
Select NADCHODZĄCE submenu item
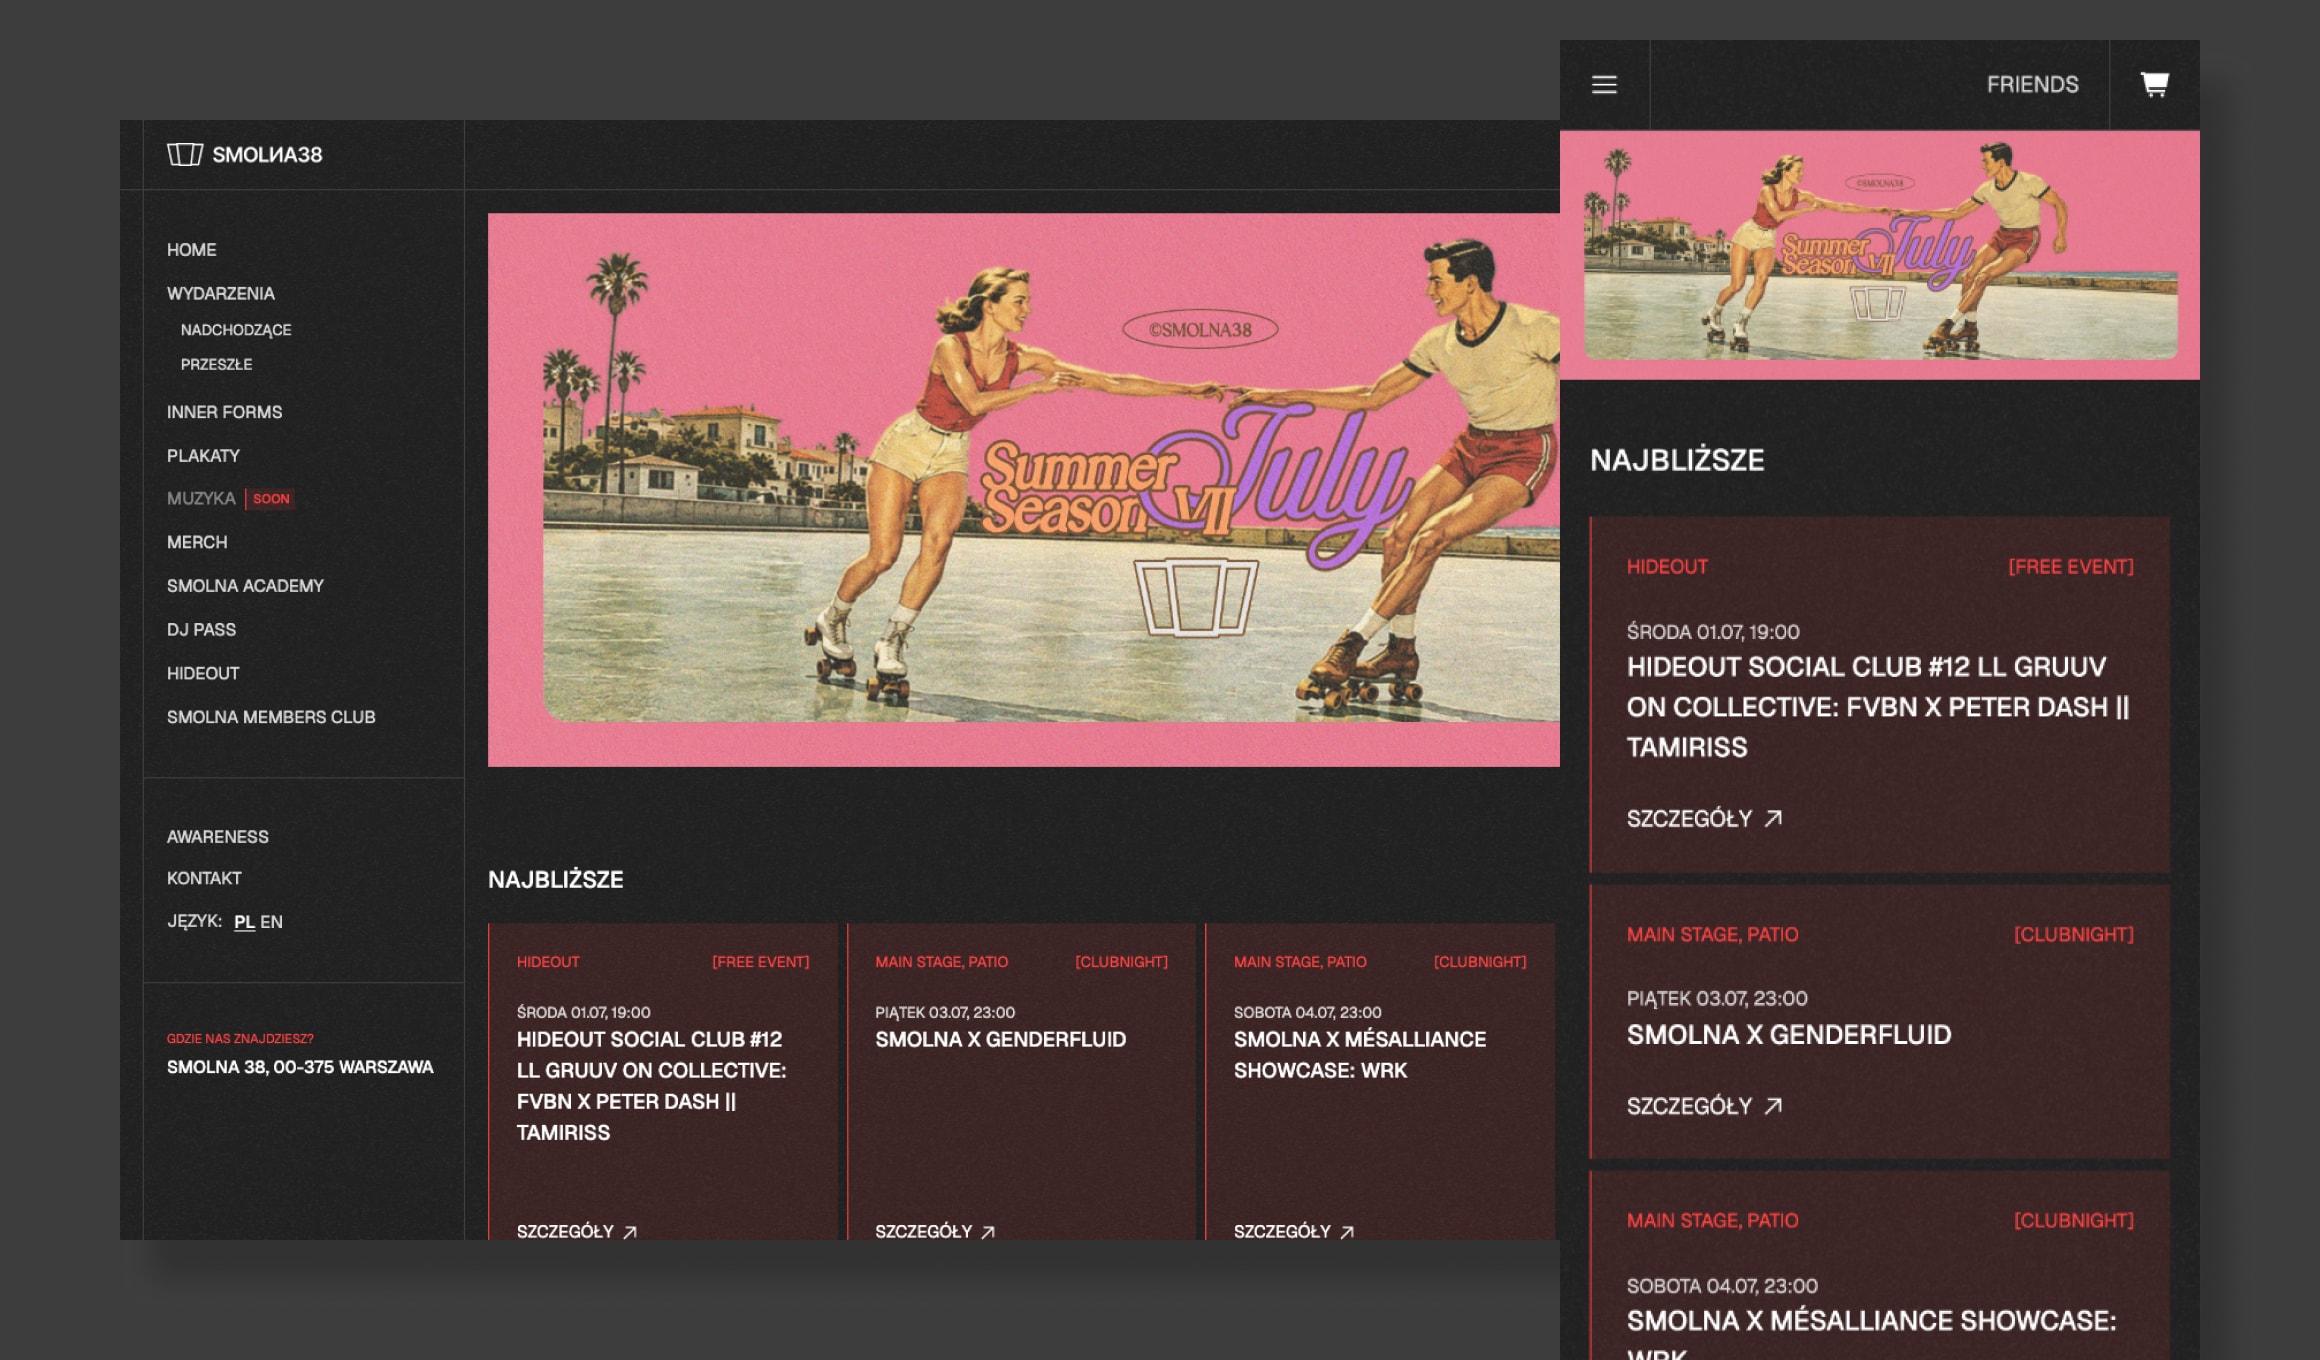coord(236,330)
